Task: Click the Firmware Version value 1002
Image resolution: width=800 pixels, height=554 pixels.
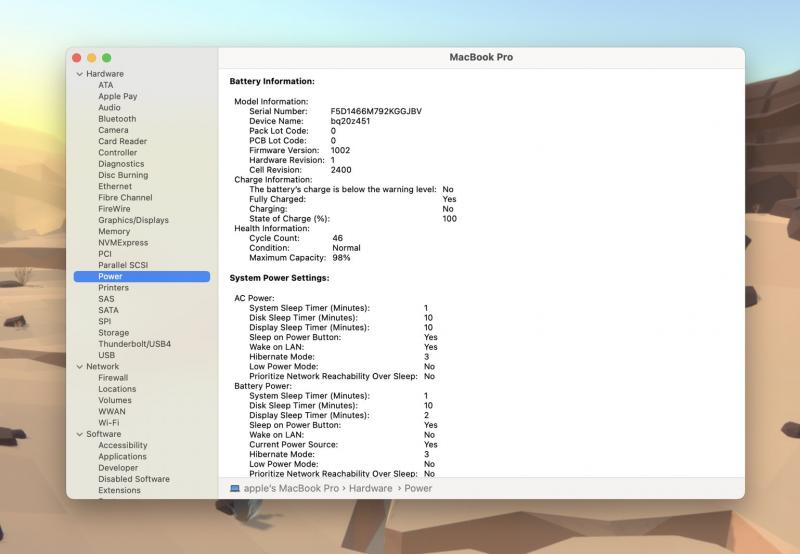Action: click(x=340, y=150)
